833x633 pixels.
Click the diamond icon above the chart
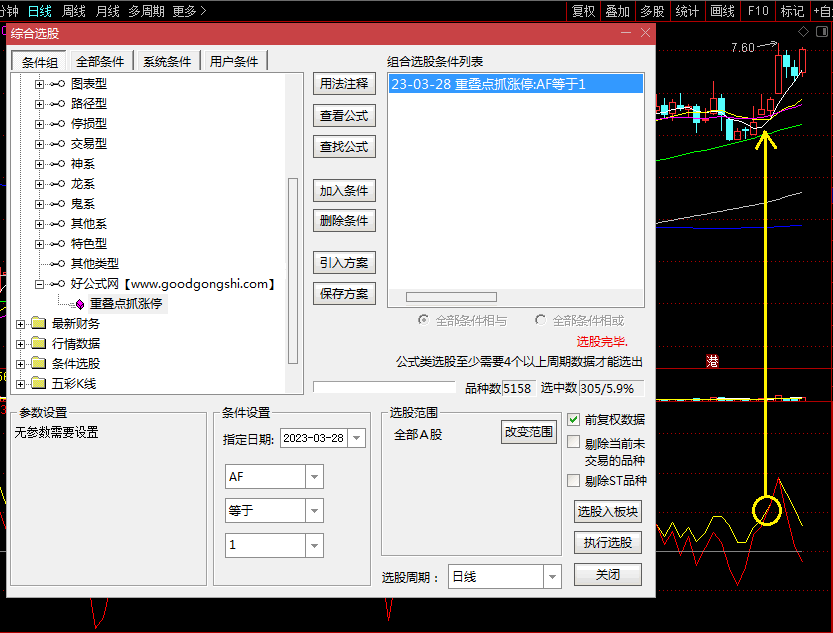(x=803, y=32)
